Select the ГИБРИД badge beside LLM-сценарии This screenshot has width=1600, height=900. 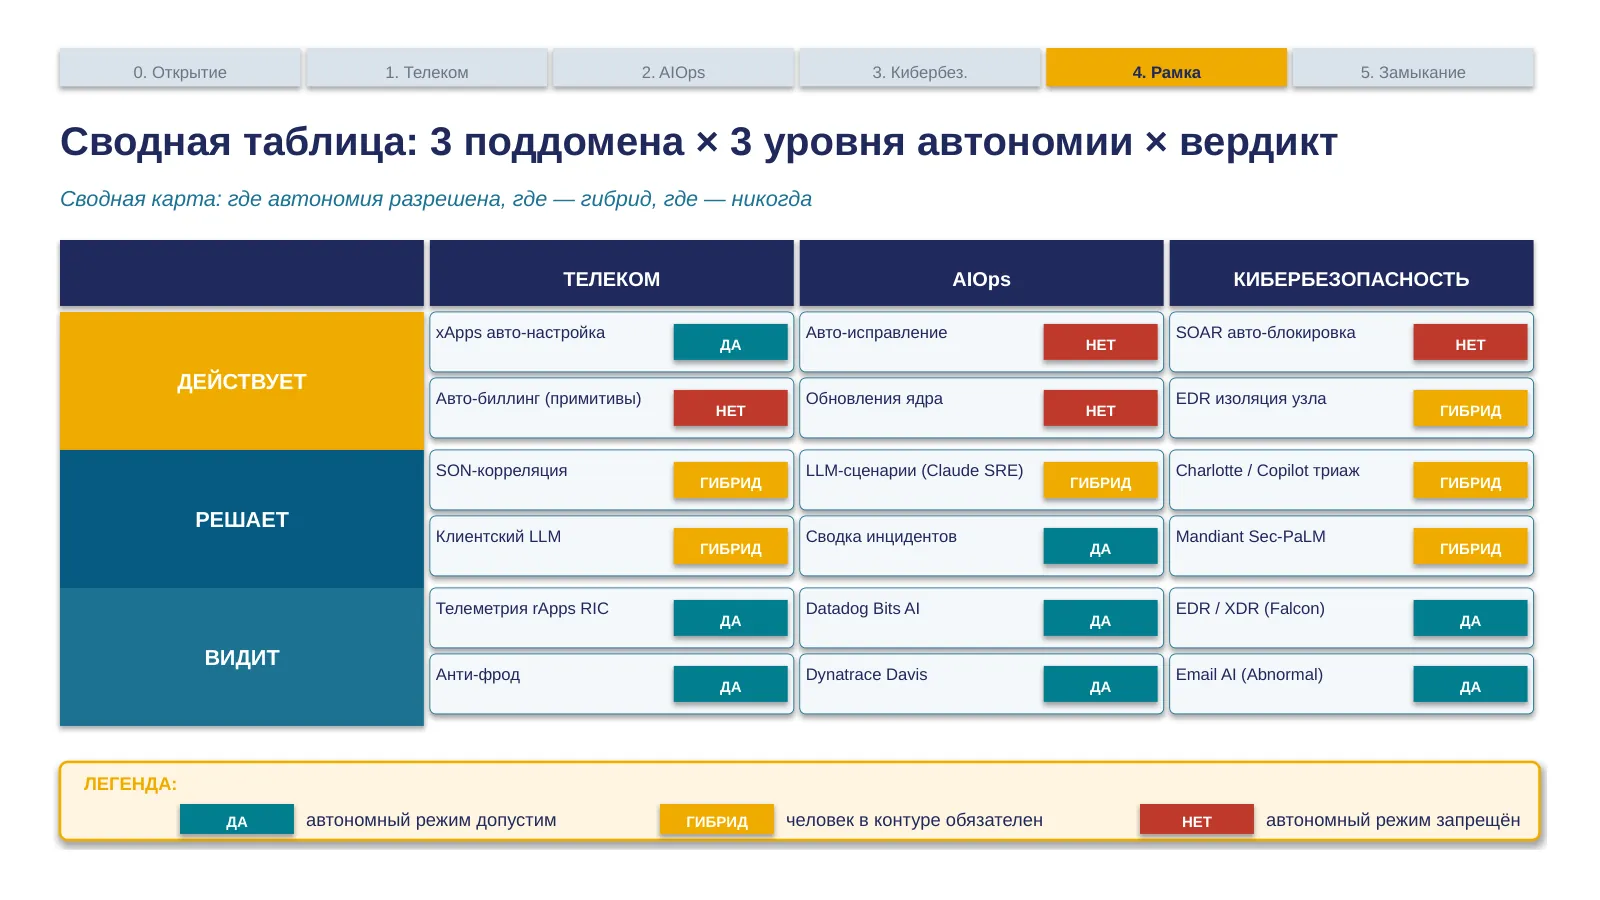coord(1101,481)
